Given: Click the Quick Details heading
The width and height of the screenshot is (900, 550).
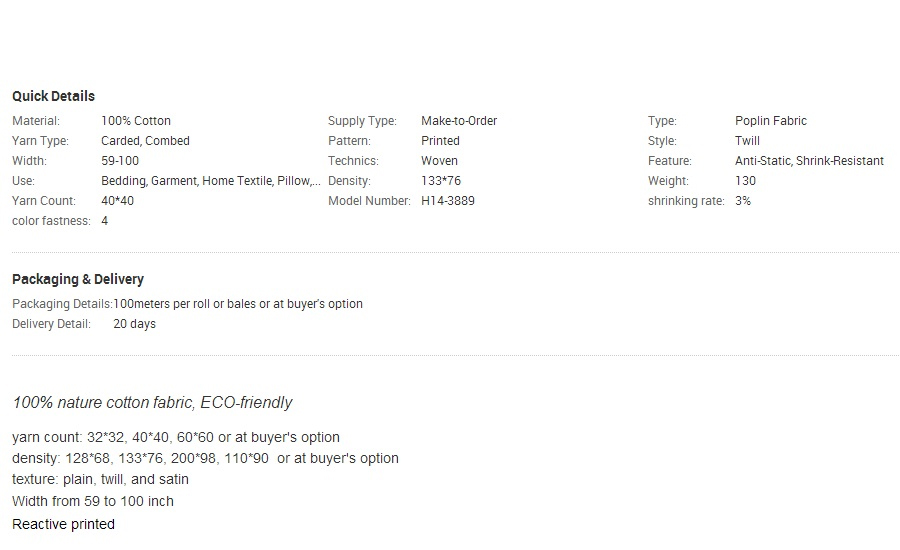Looking at the screenshot, I should pos(53,96).
